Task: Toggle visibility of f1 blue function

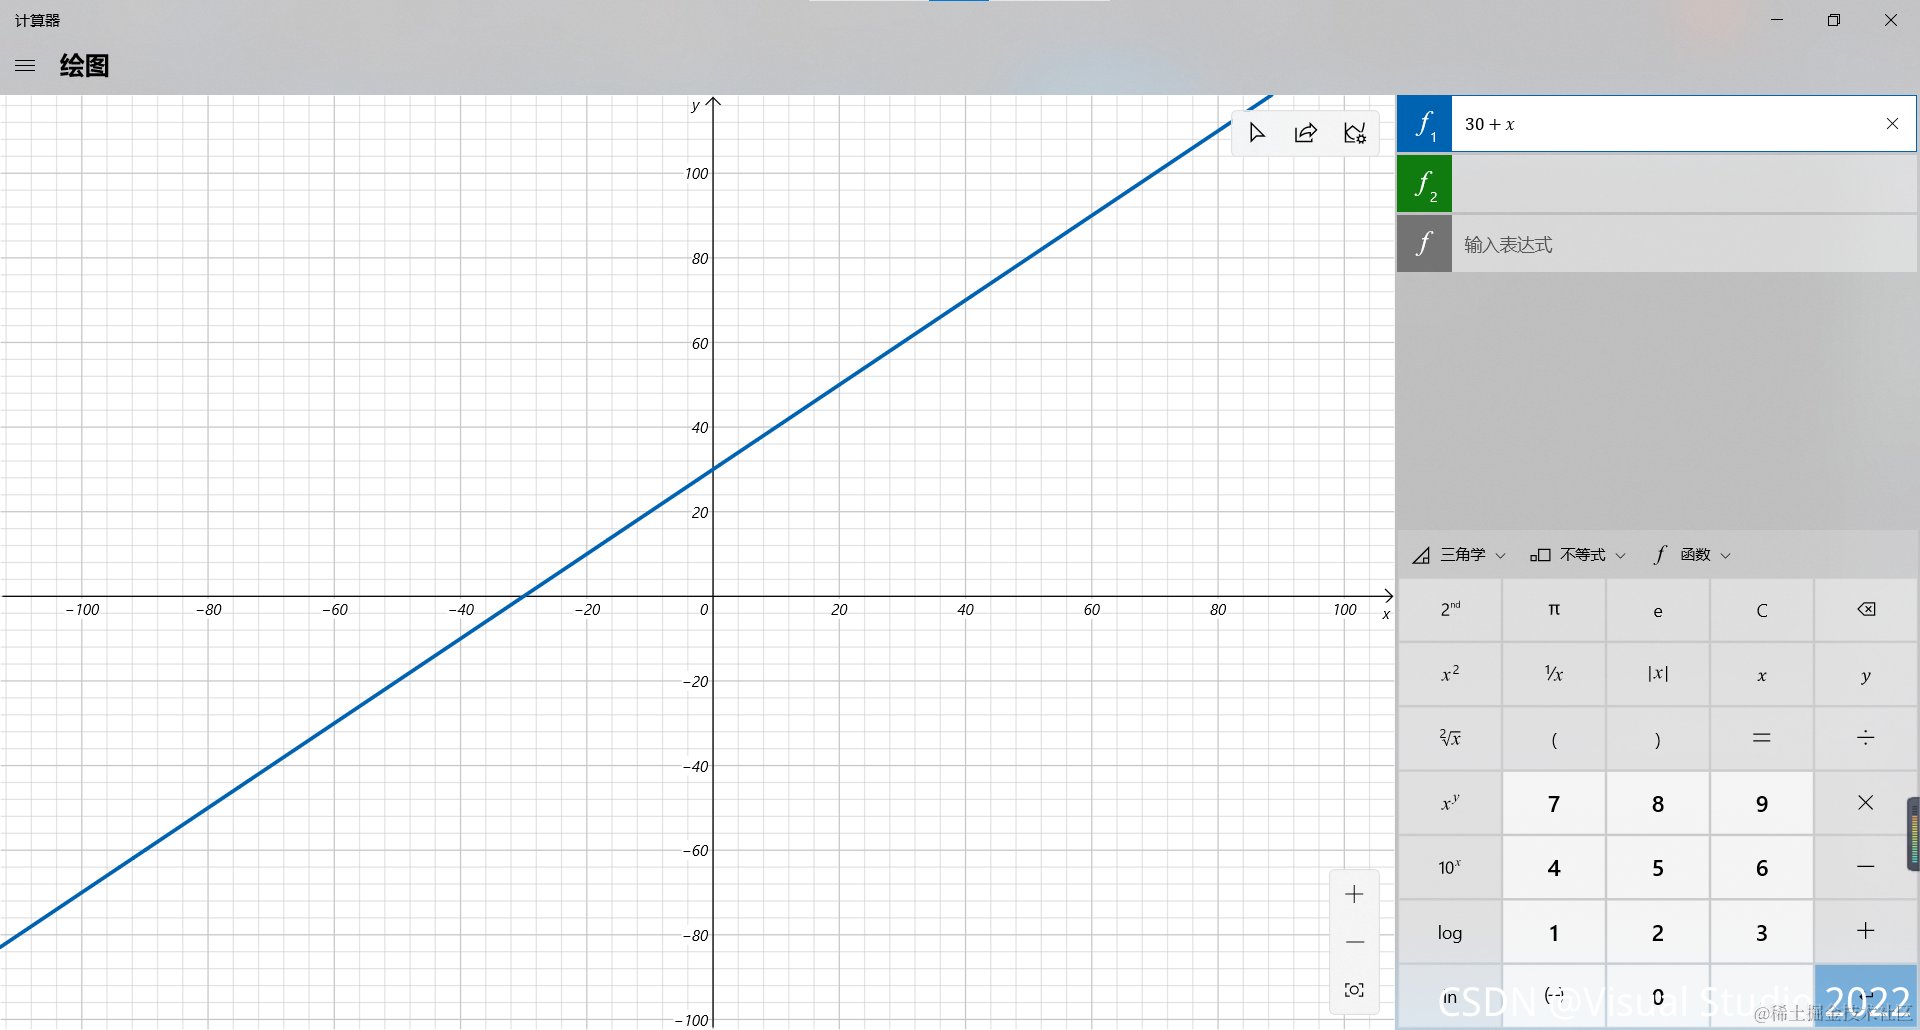Action: point(1424,124)
